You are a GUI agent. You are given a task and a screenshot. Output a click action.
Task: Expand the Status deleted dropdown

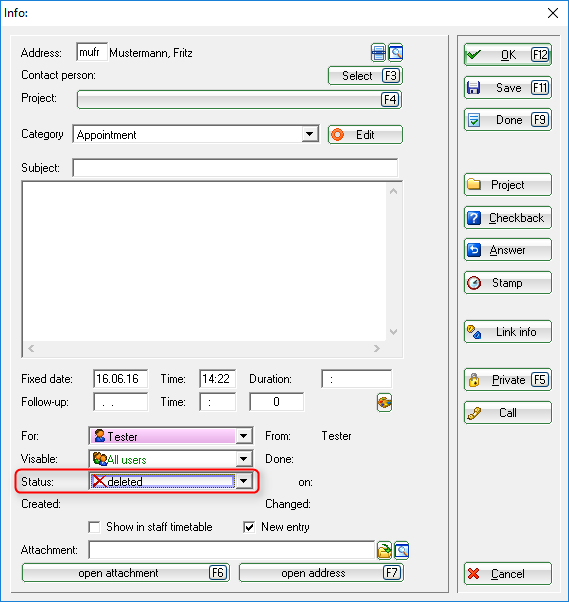point(243,481)
